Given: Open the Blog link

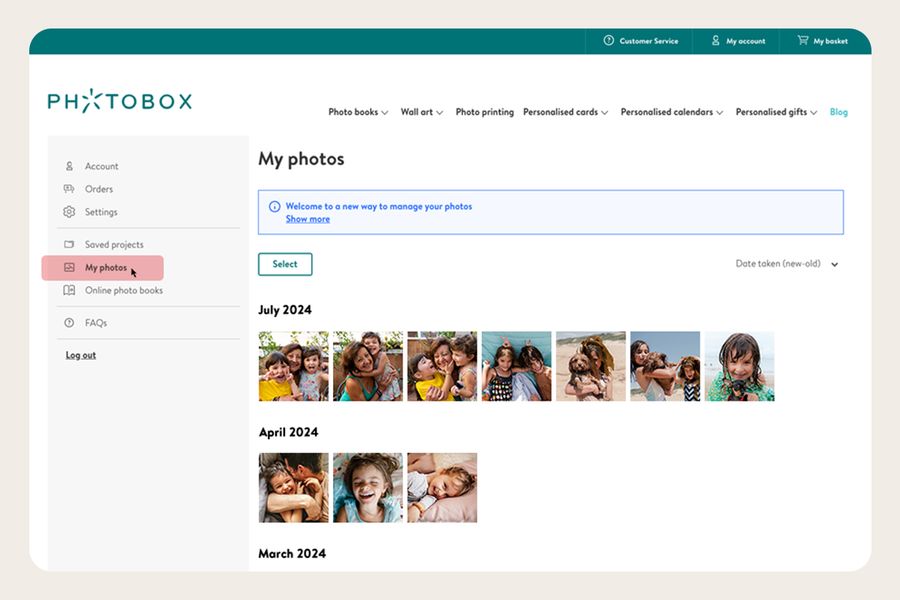Looking at the screenshot, I should 838,112.
